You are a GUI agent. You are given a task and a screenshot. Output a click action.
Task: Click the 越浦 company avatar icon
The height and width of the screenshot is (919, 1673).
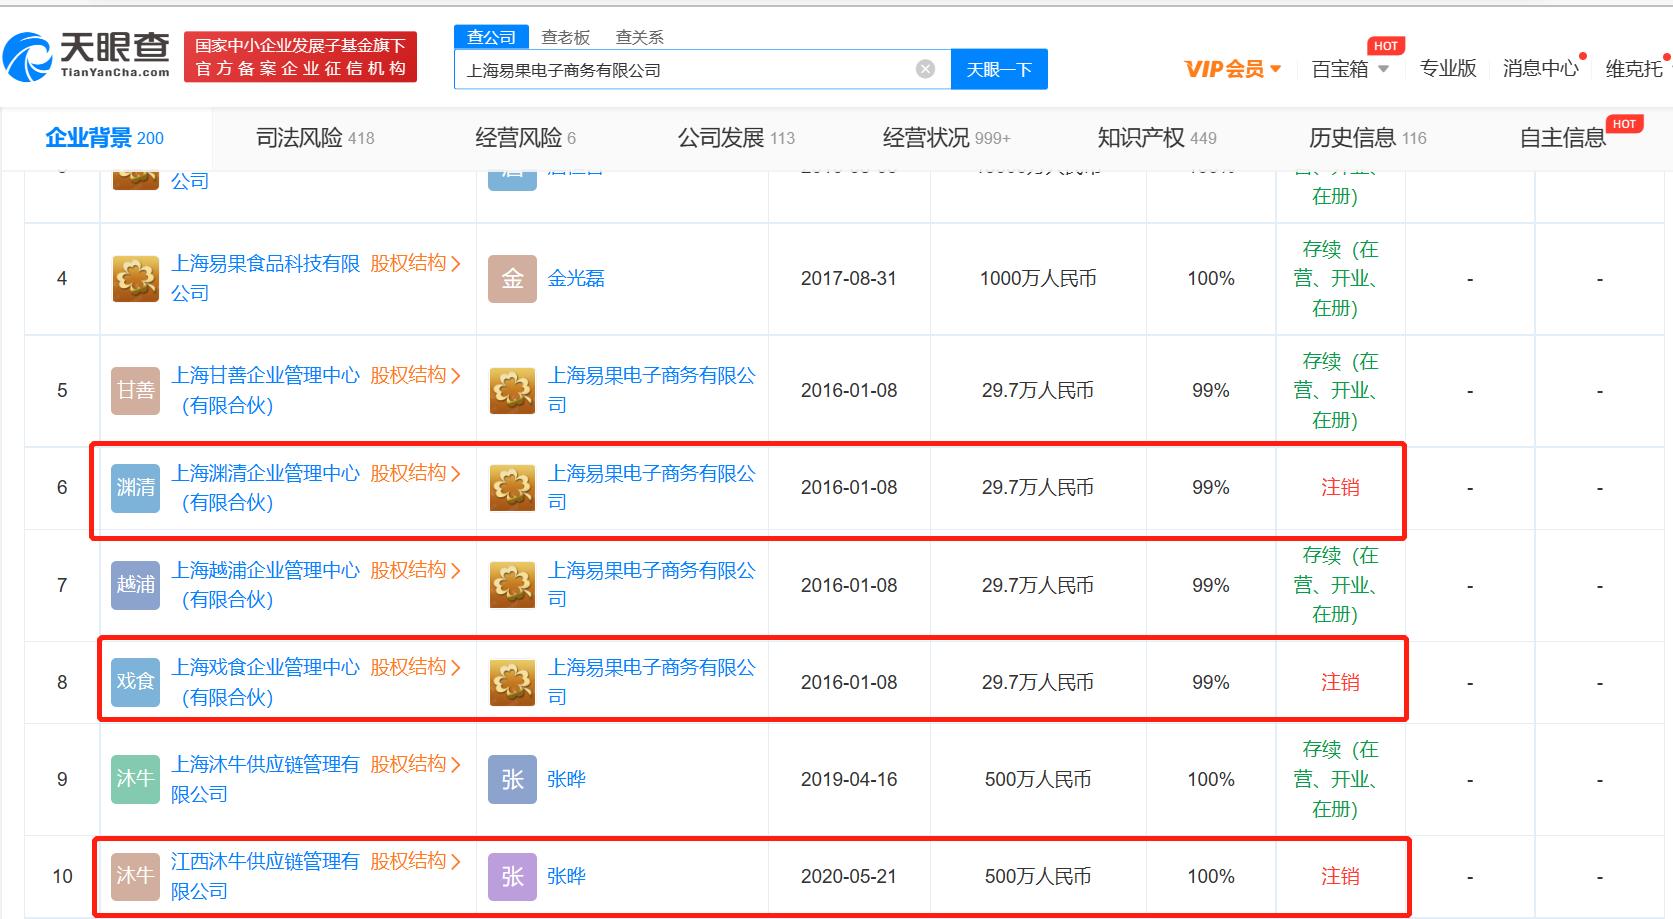135,586
